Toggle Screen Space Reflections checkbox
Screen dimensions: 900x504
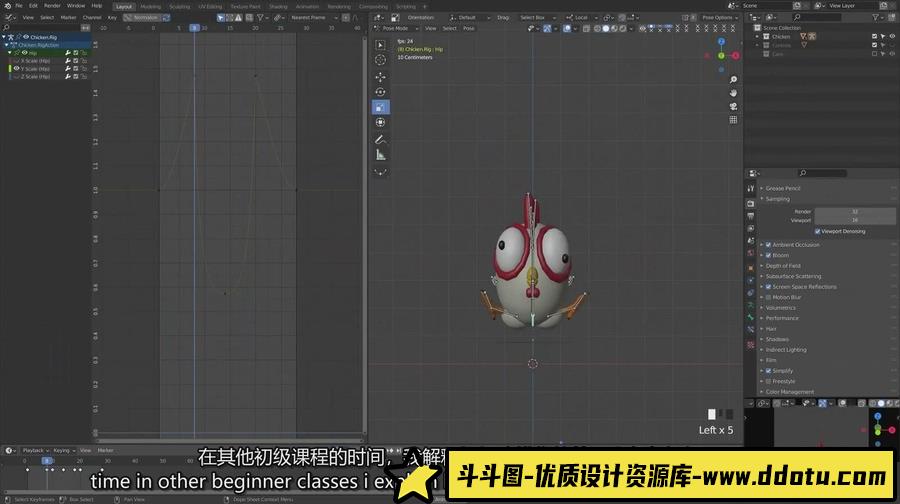point(768,287)
